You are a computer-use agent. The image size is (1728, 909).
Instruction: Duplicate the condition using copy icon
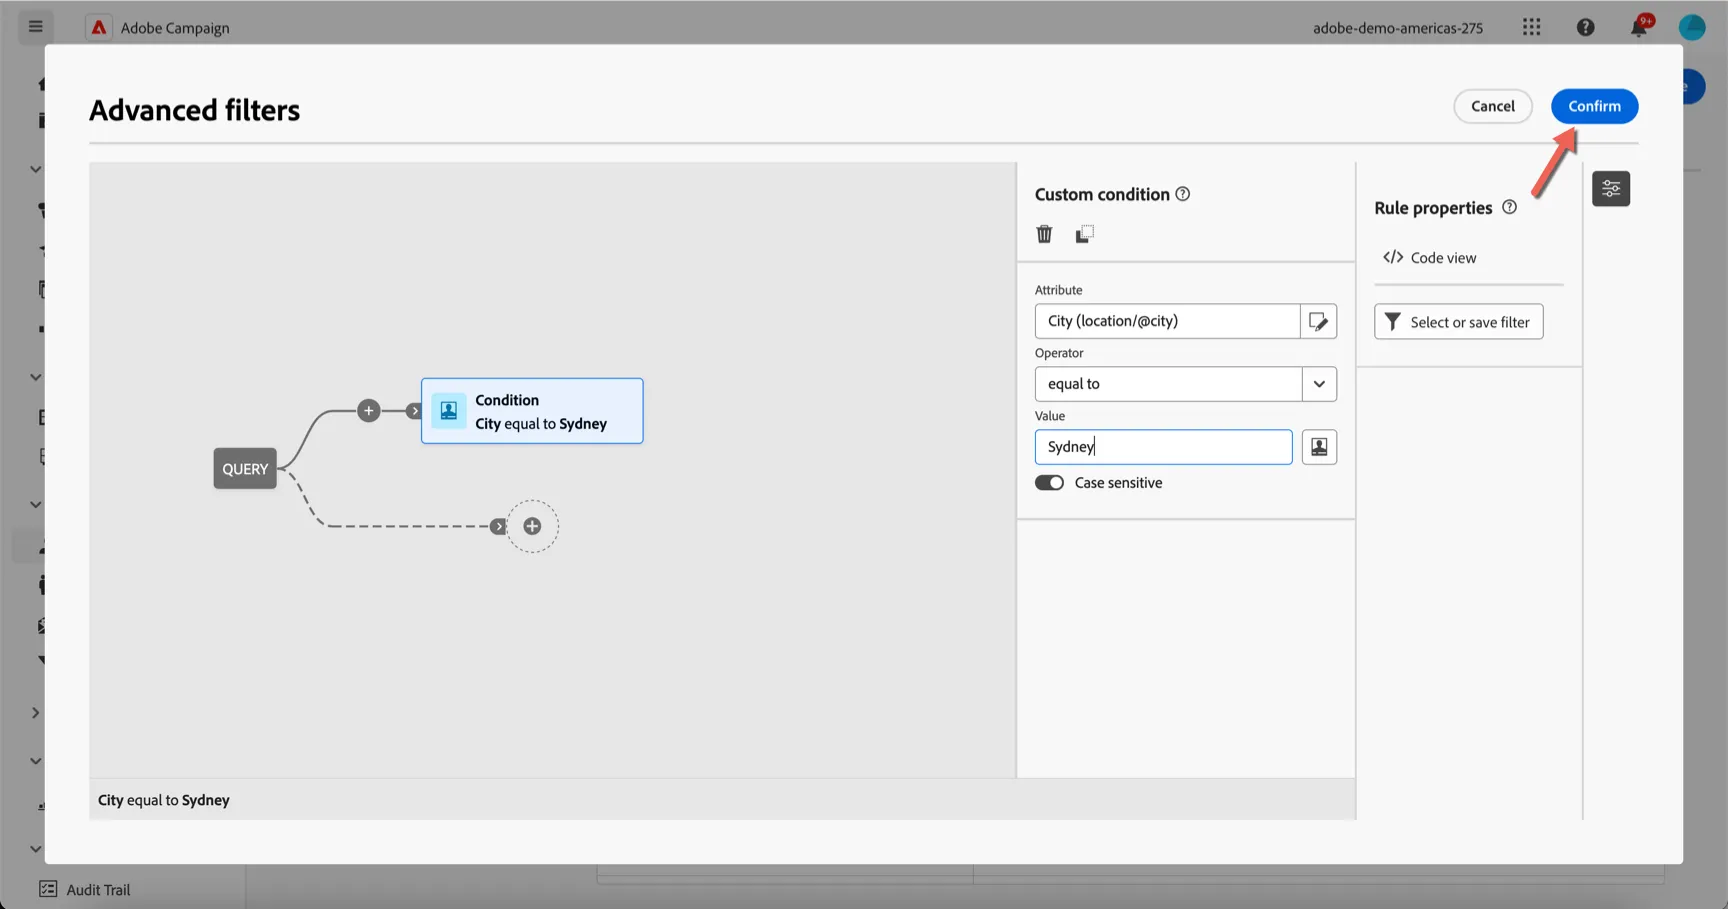(x=1084, y=234)
